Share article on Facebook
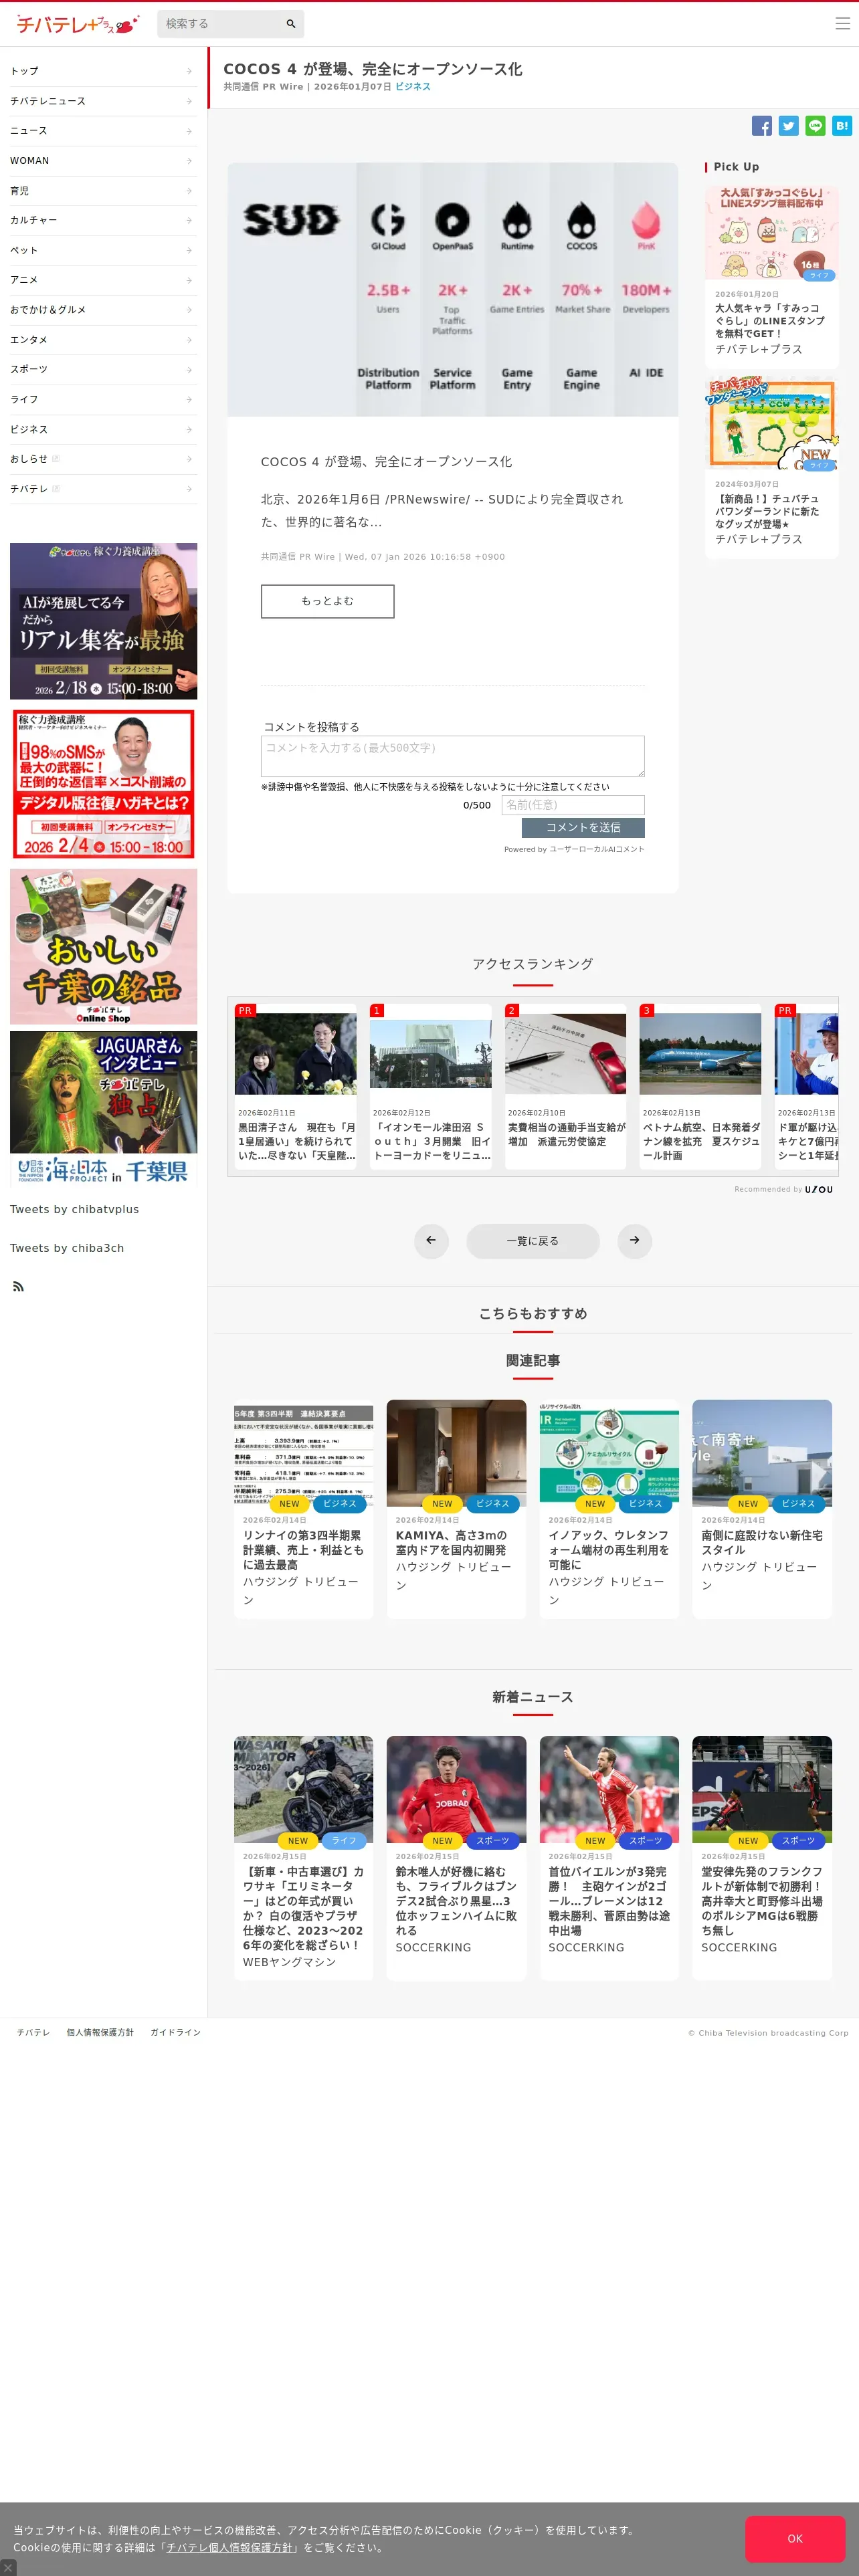This screenshot has height=2576, width=859. 762,126
